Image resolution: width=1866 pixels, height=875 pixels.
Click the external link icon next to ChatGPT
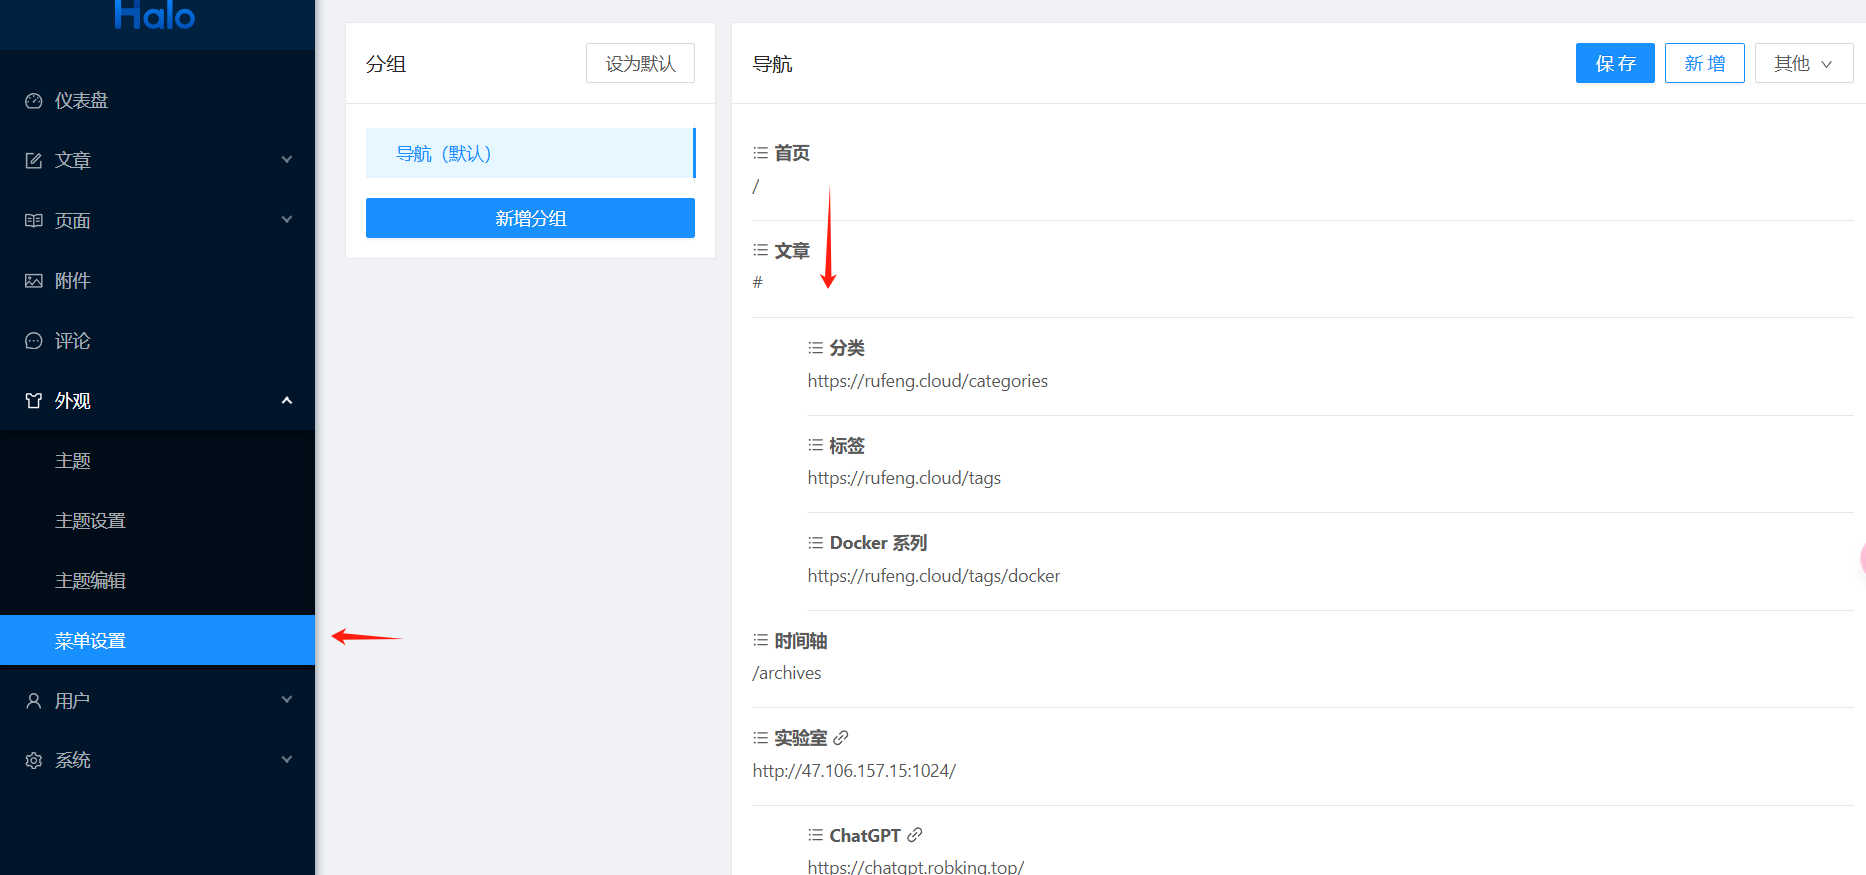pos(915,835)
